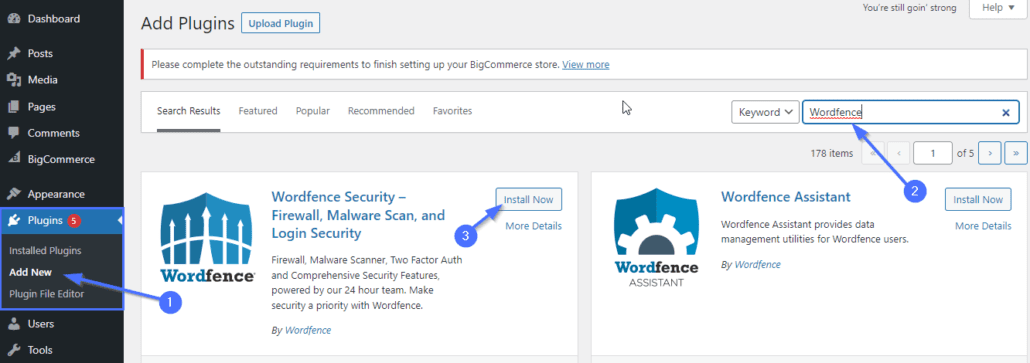1030x363 pixels.
Task: Open Plugin File Editor submenu item
Action: click(x=47, y=293)
